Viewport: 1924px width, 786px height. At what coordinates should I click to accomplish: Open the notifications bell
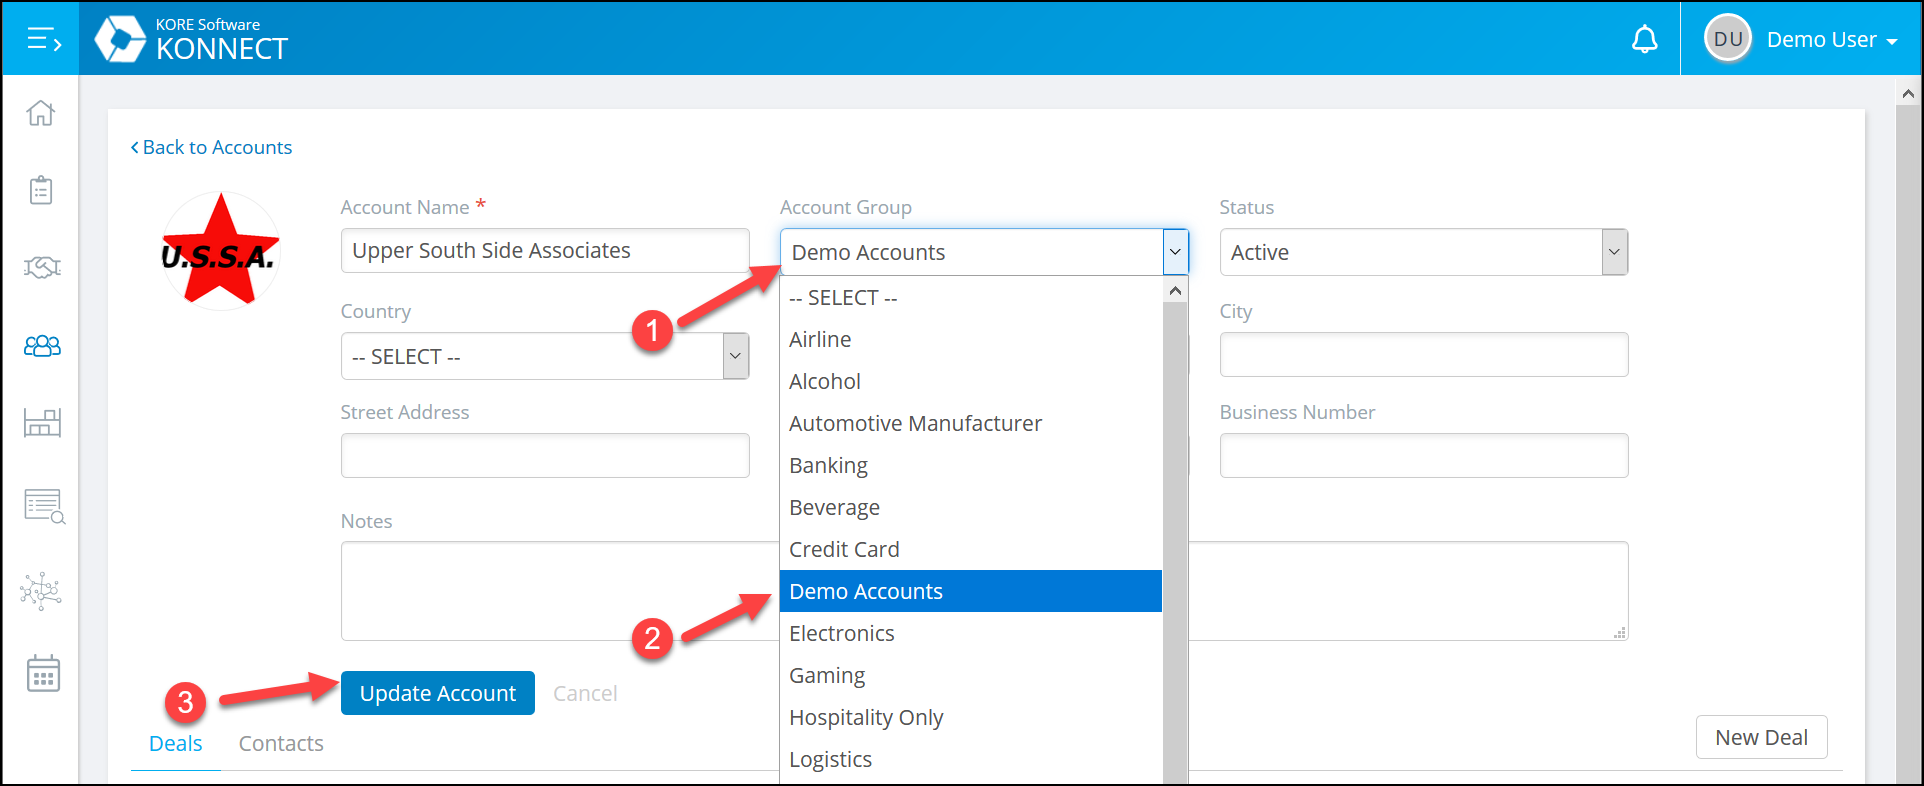(1644, 40)
